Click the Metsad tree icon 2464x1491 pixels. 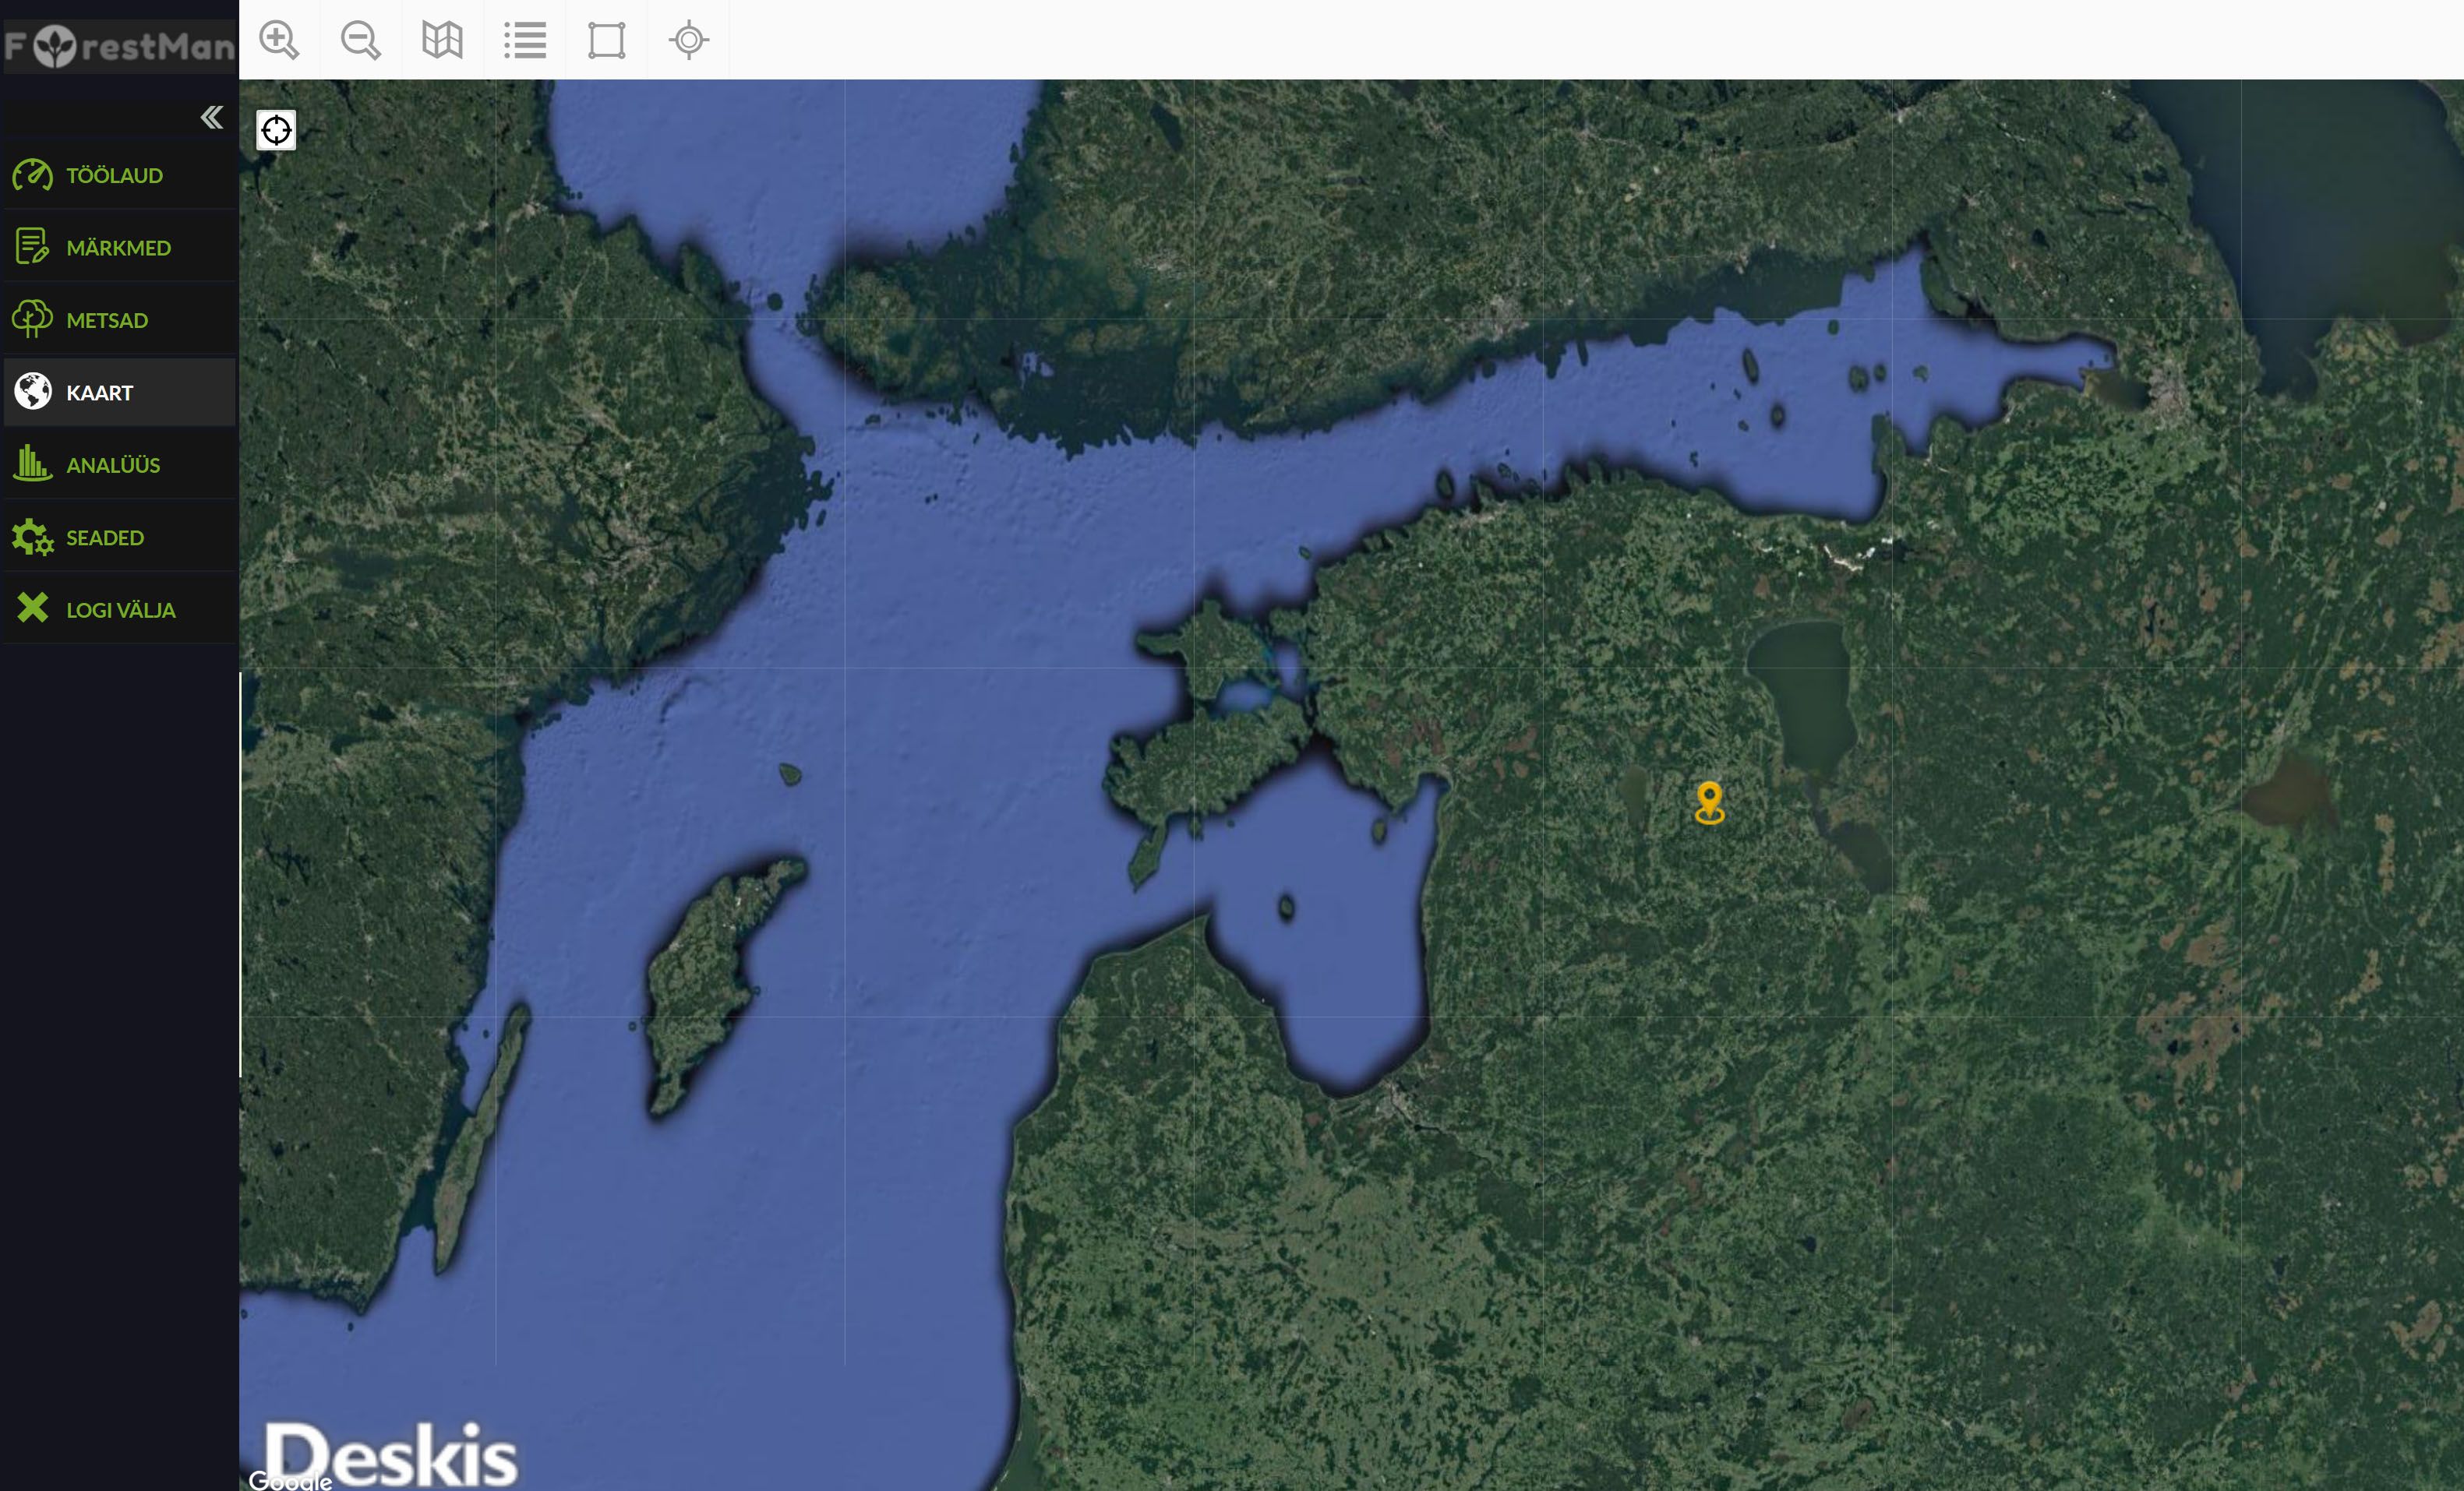click(x=32, y=319)
